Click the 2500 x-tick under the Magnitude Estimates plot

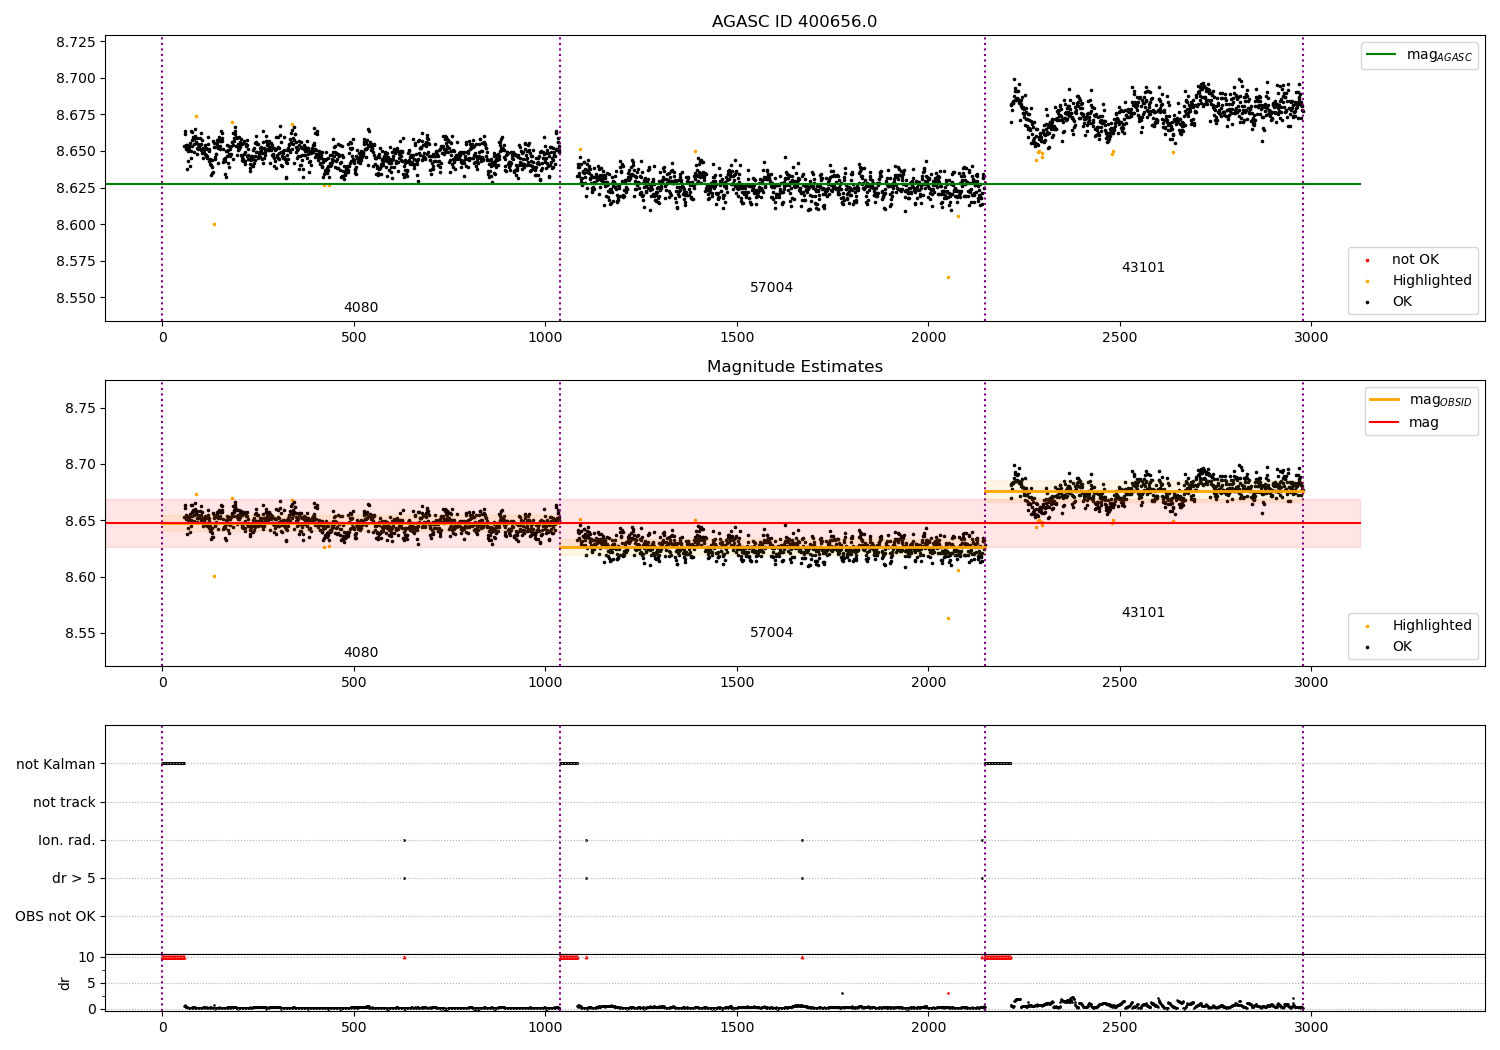coord(1120,683)
